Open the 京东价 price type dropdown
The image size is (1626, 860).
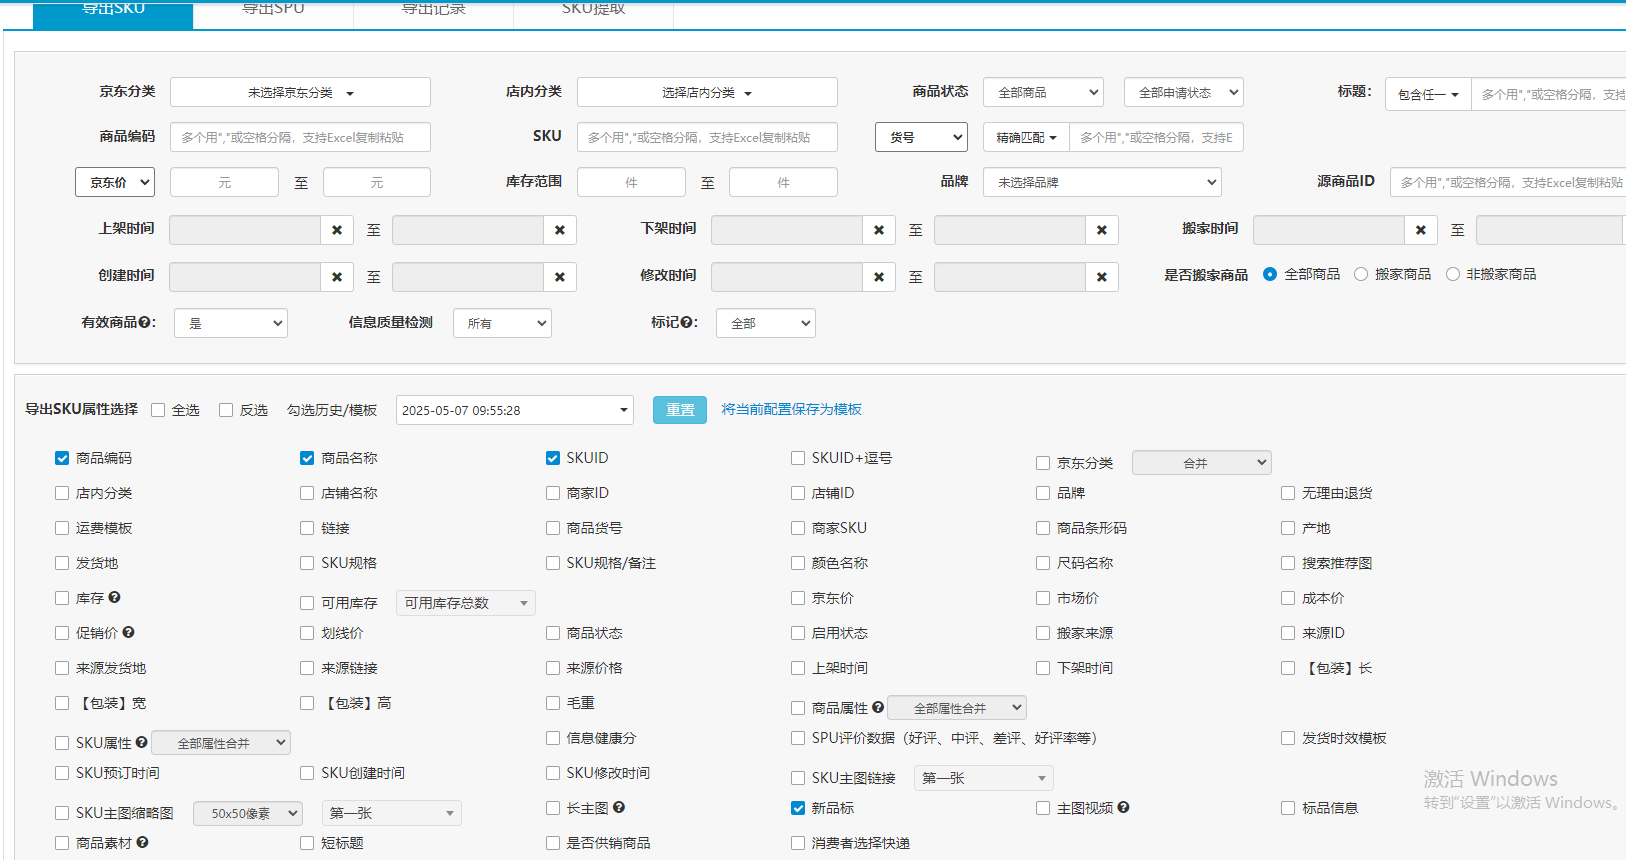click(115, 182)
